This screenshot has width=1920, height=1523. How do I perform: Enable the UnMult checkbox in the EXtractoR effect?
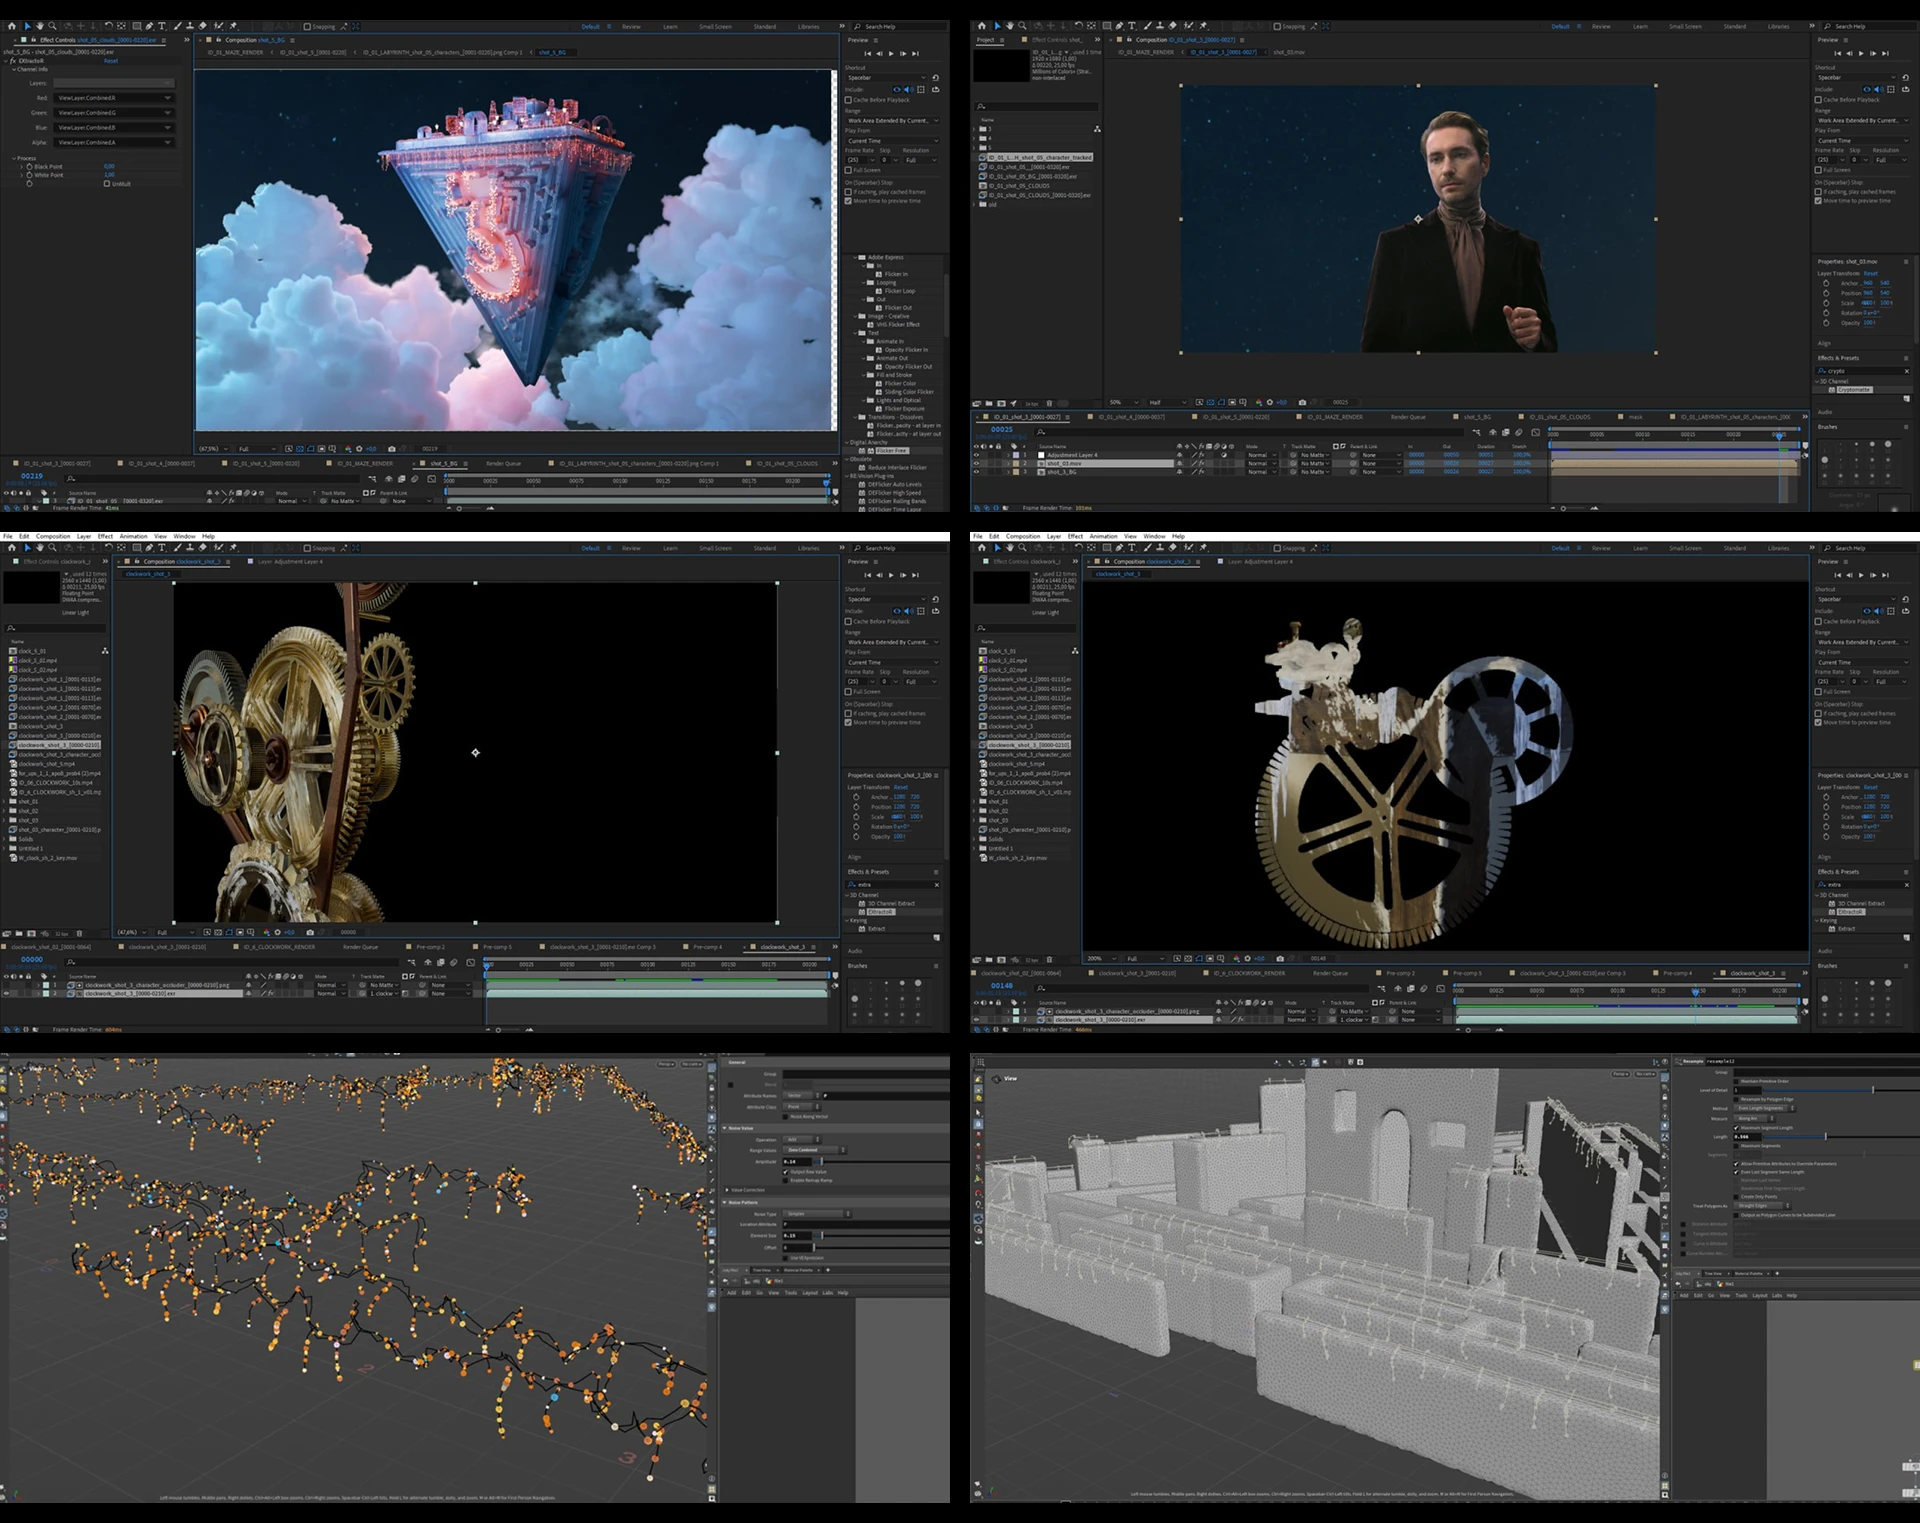pyautogui.click(x=107, y=184)
